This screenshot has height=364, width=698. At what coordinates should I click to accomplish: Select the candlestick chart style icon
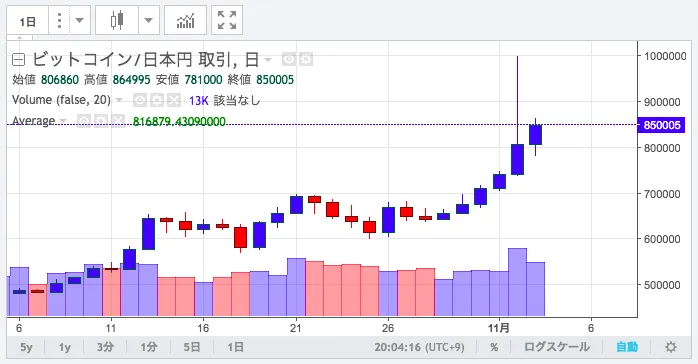117,20
